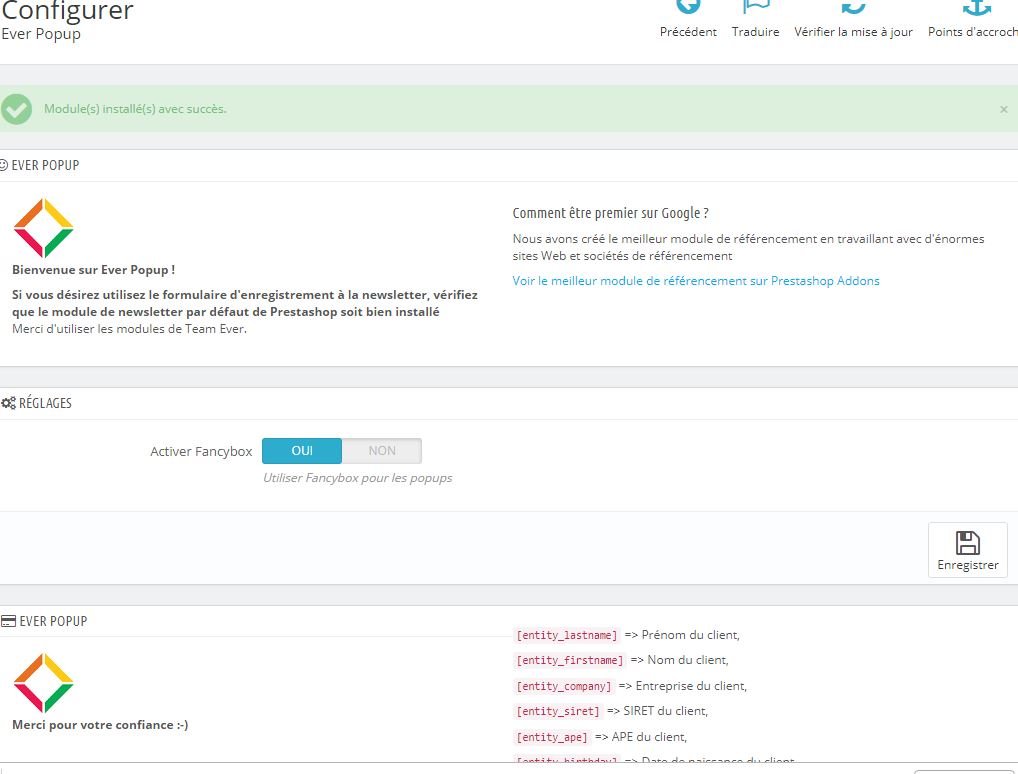Screen dimensions: 1018x774
Task: Select the [entity_firstname] code tag
Action: coord(569,660)
